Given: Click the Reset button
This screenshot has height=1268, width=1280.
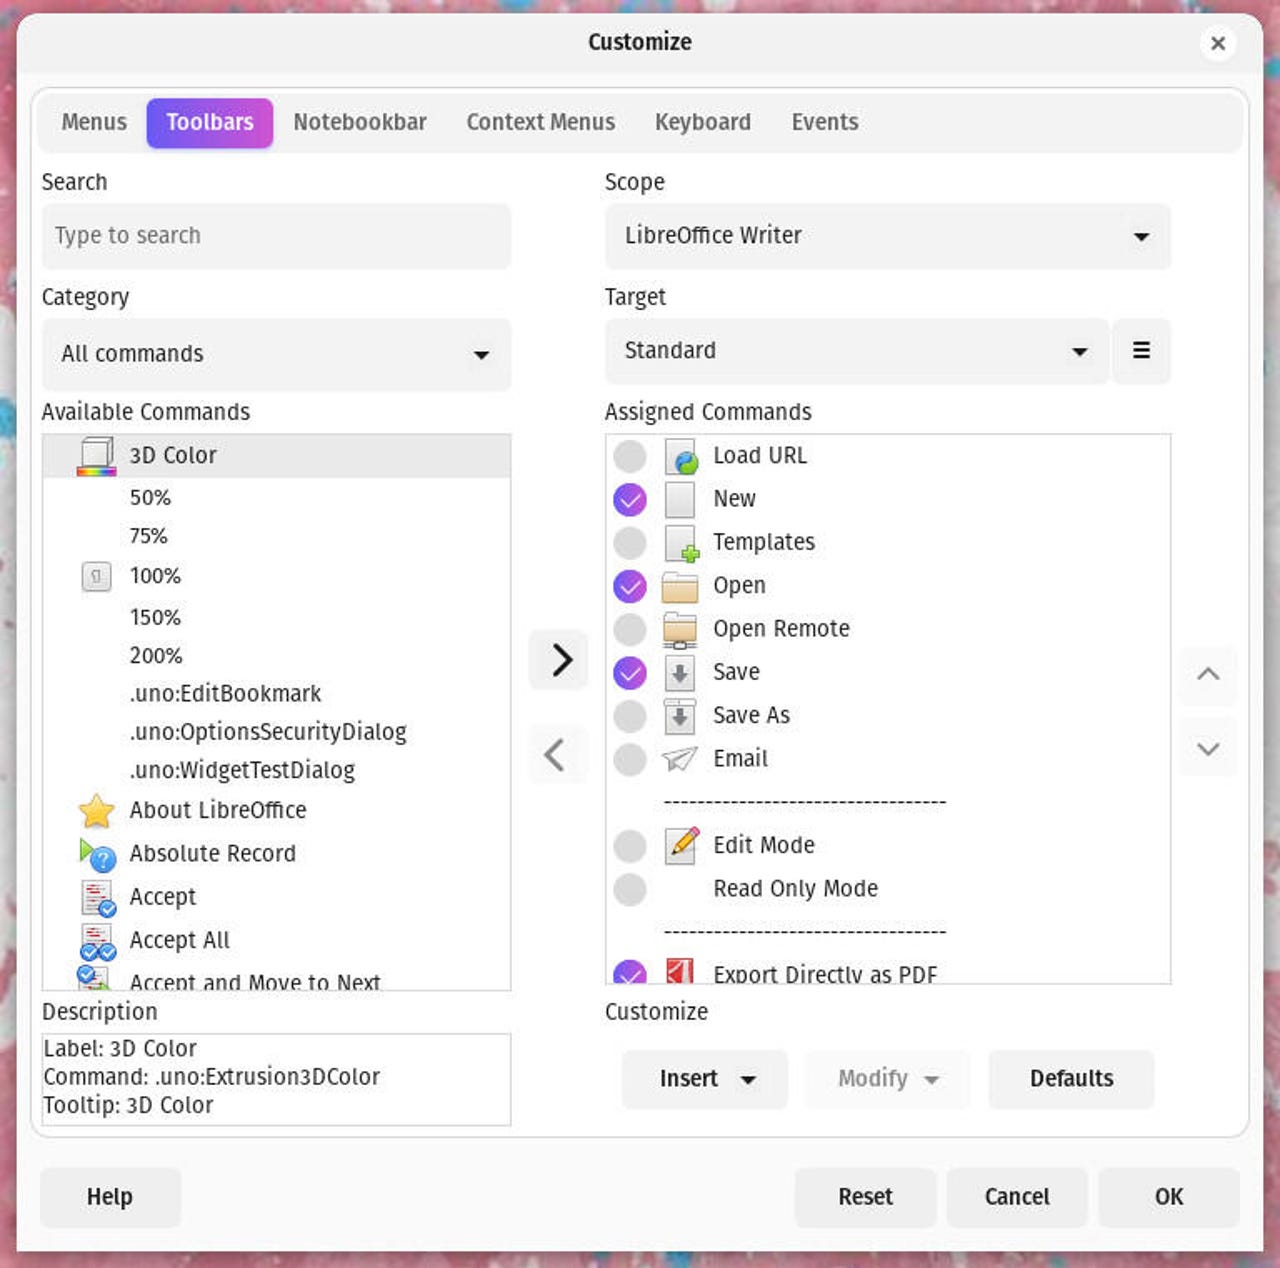Looking at the screenshot, I should (x=866, y=1197).
